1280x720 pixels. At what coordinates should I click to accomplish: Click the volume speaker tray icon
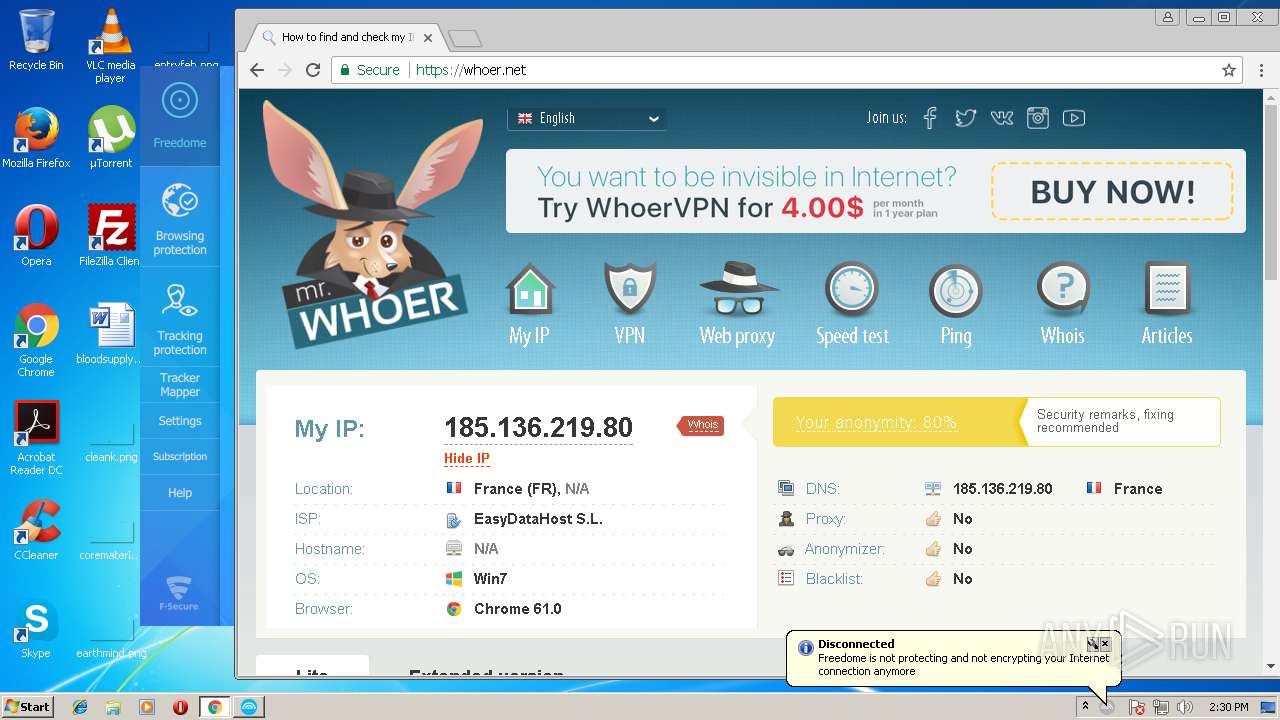(1185, 707)
